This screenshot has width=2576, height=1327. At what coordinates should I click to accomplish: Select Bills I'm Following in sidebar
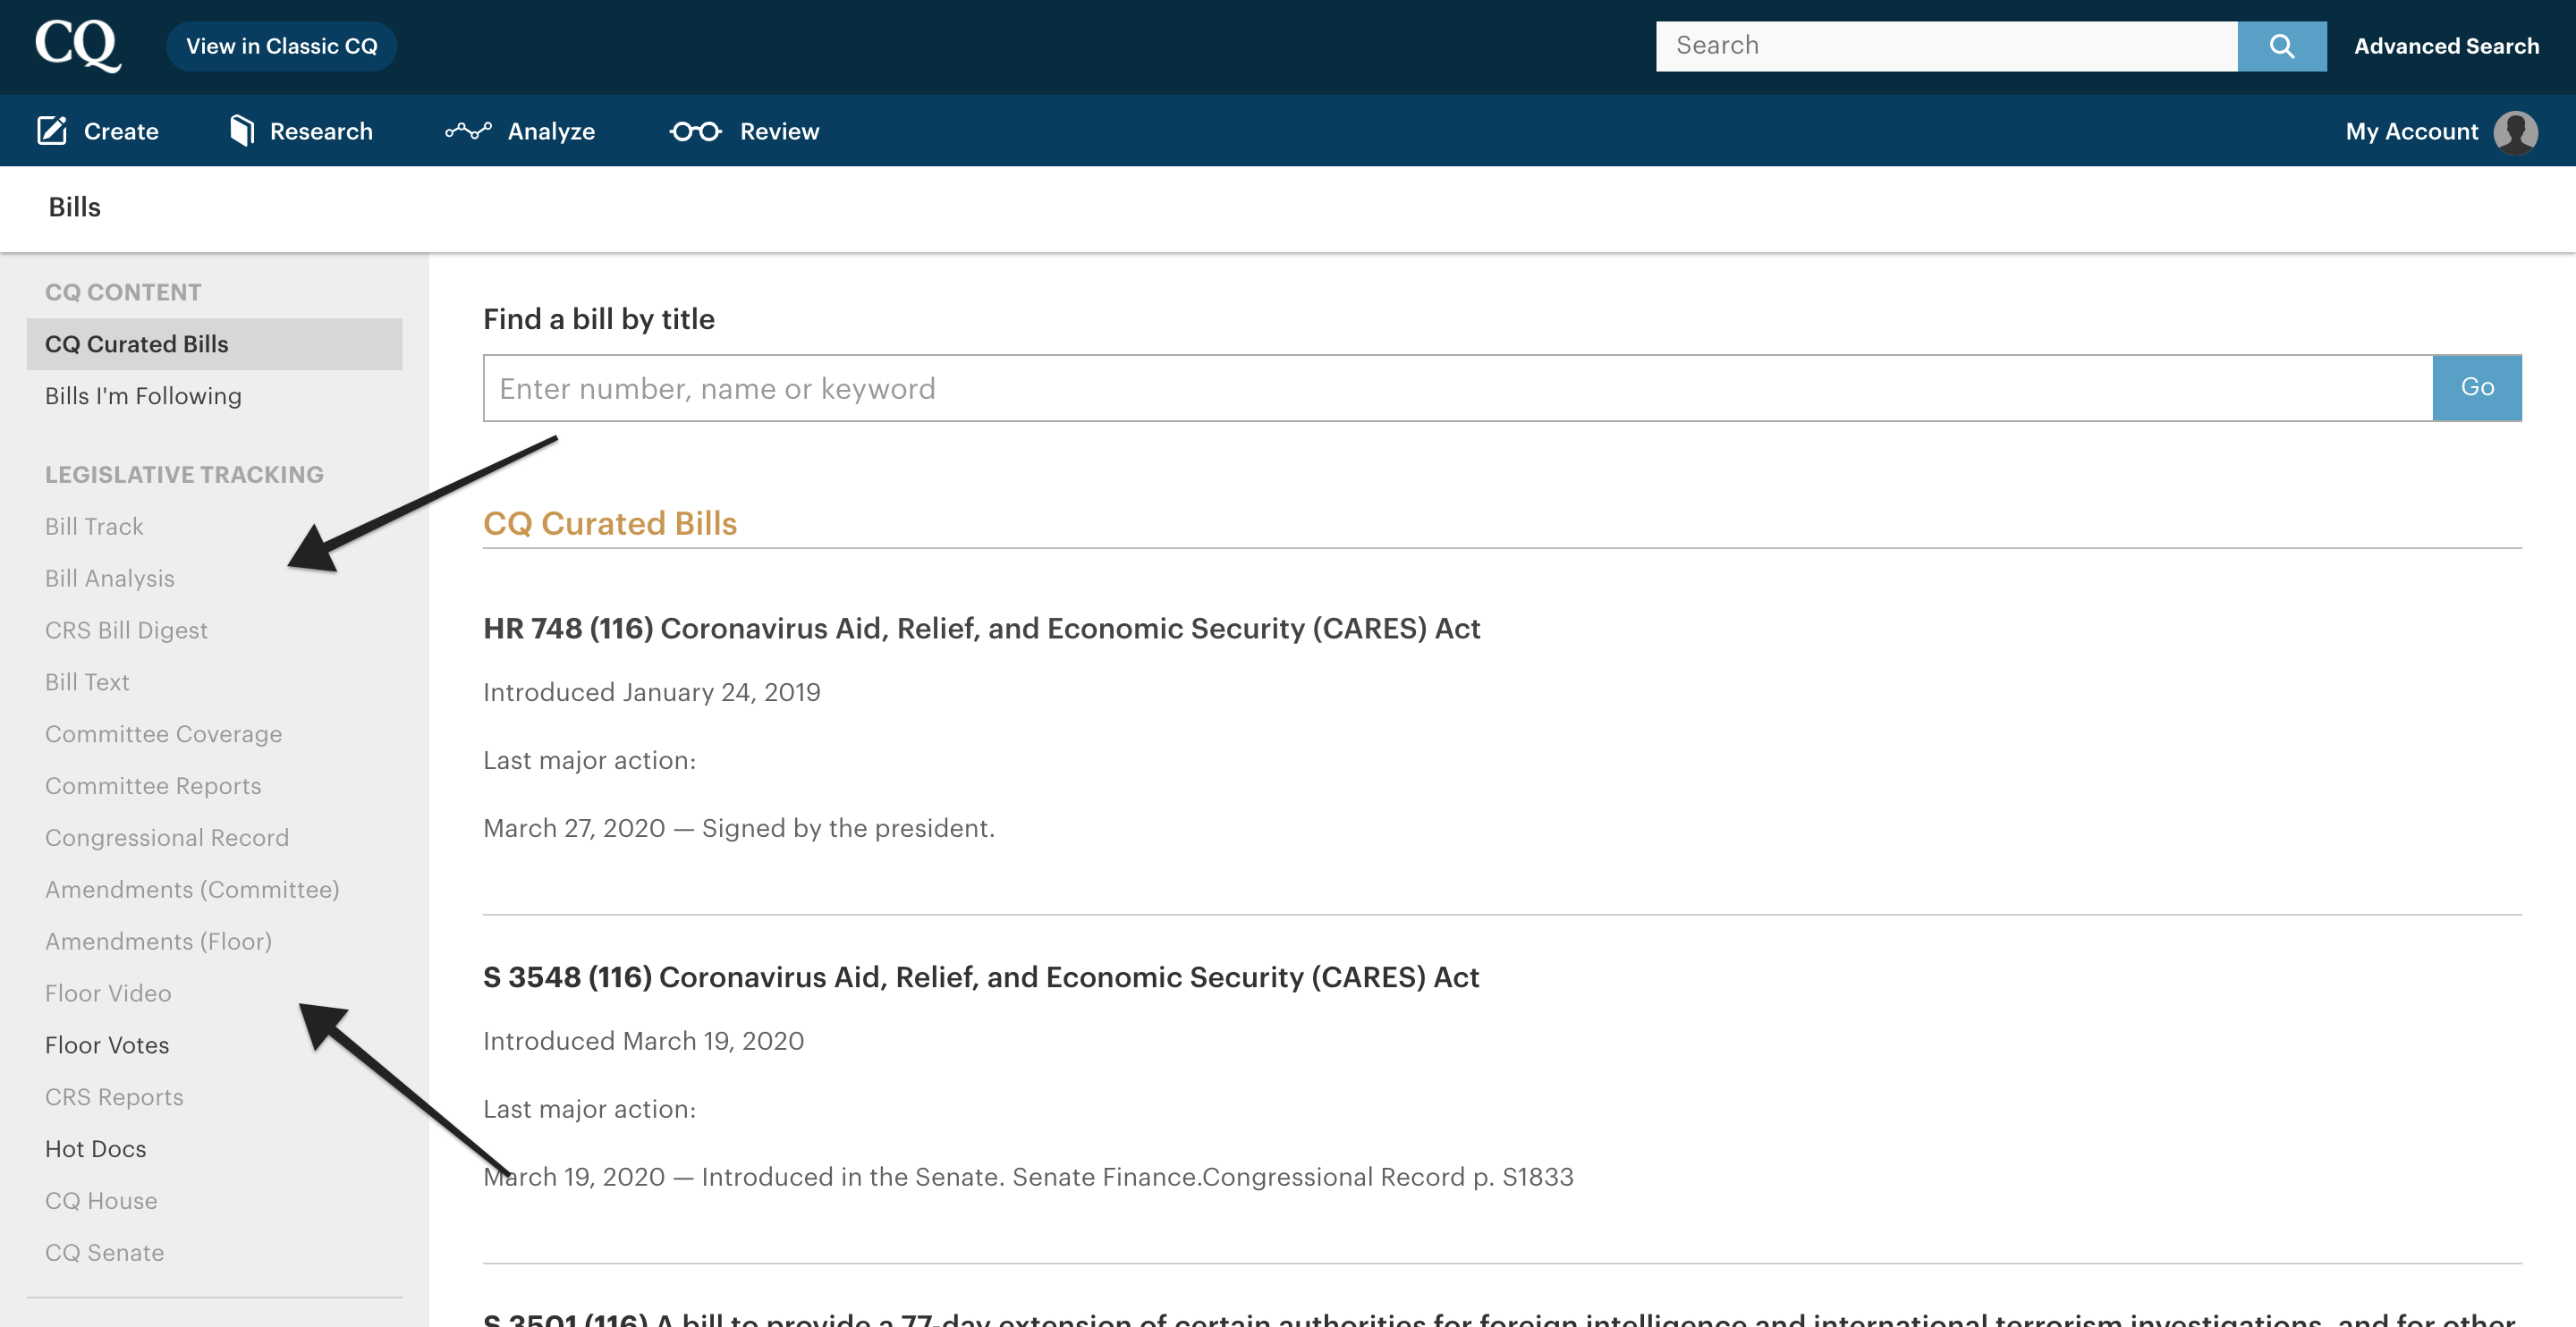[143, 396]
